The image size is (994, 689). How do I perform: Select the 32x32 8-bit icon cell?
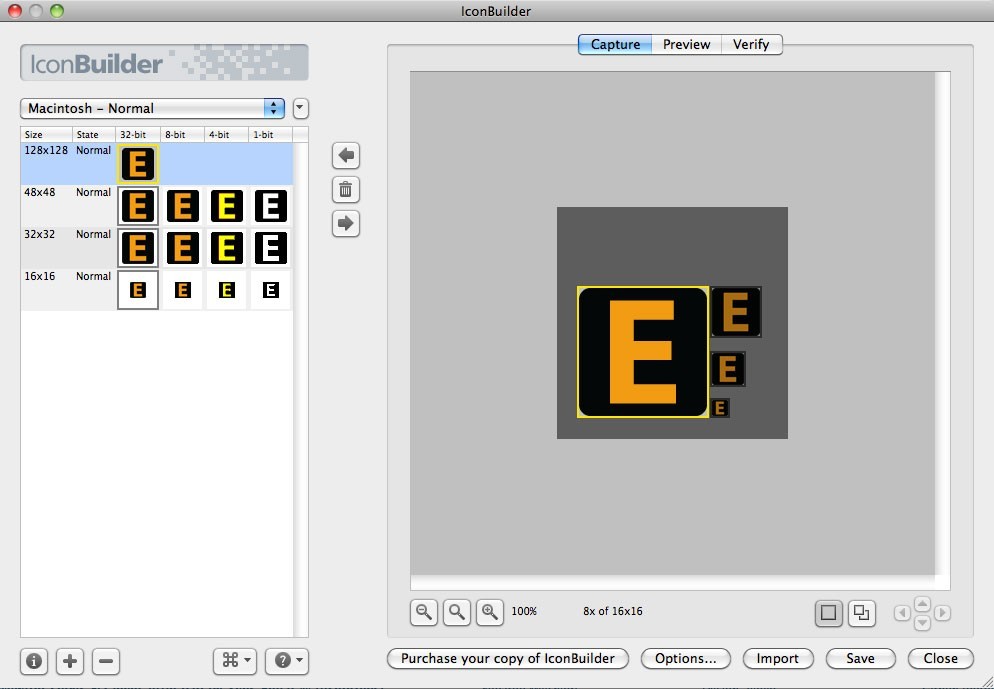click(183, 247)
